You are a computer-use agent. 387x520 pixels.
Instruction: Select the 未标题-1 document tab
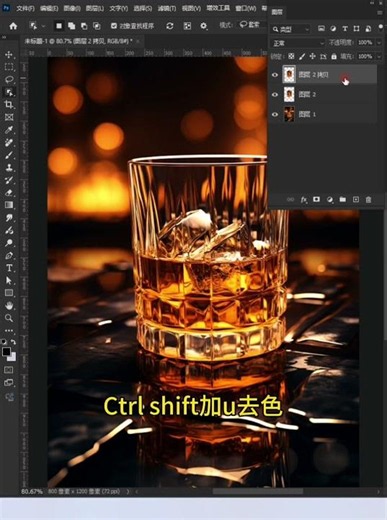[x=78, y=41]
